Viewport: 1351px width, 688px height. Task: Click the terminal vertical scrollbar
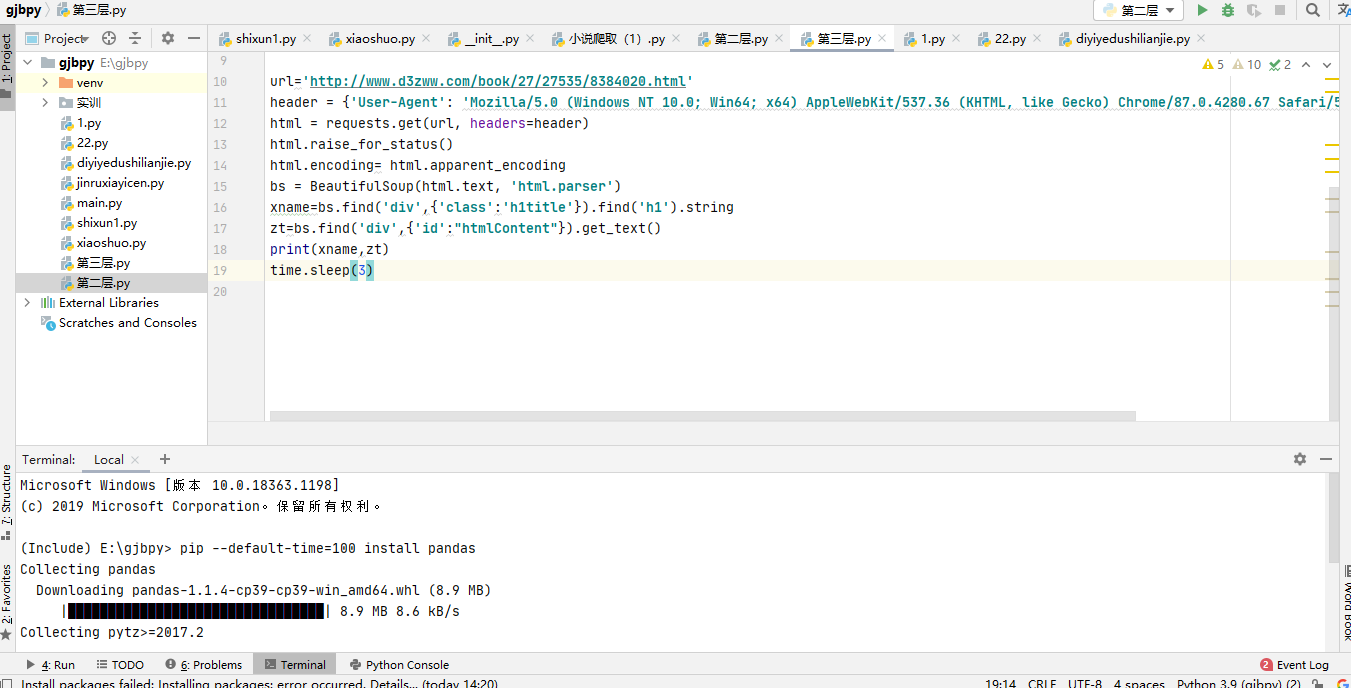[x=1333, y=519]
